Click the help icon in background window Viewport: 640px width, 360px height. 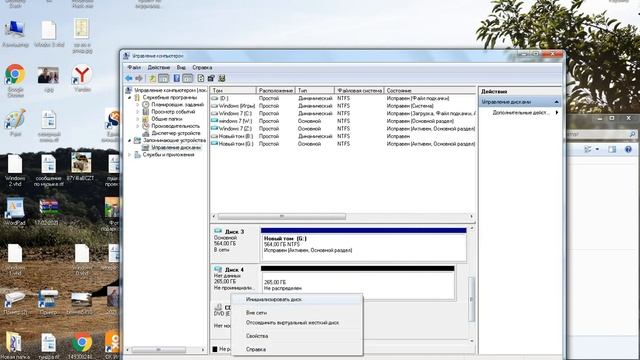[629, 149]
